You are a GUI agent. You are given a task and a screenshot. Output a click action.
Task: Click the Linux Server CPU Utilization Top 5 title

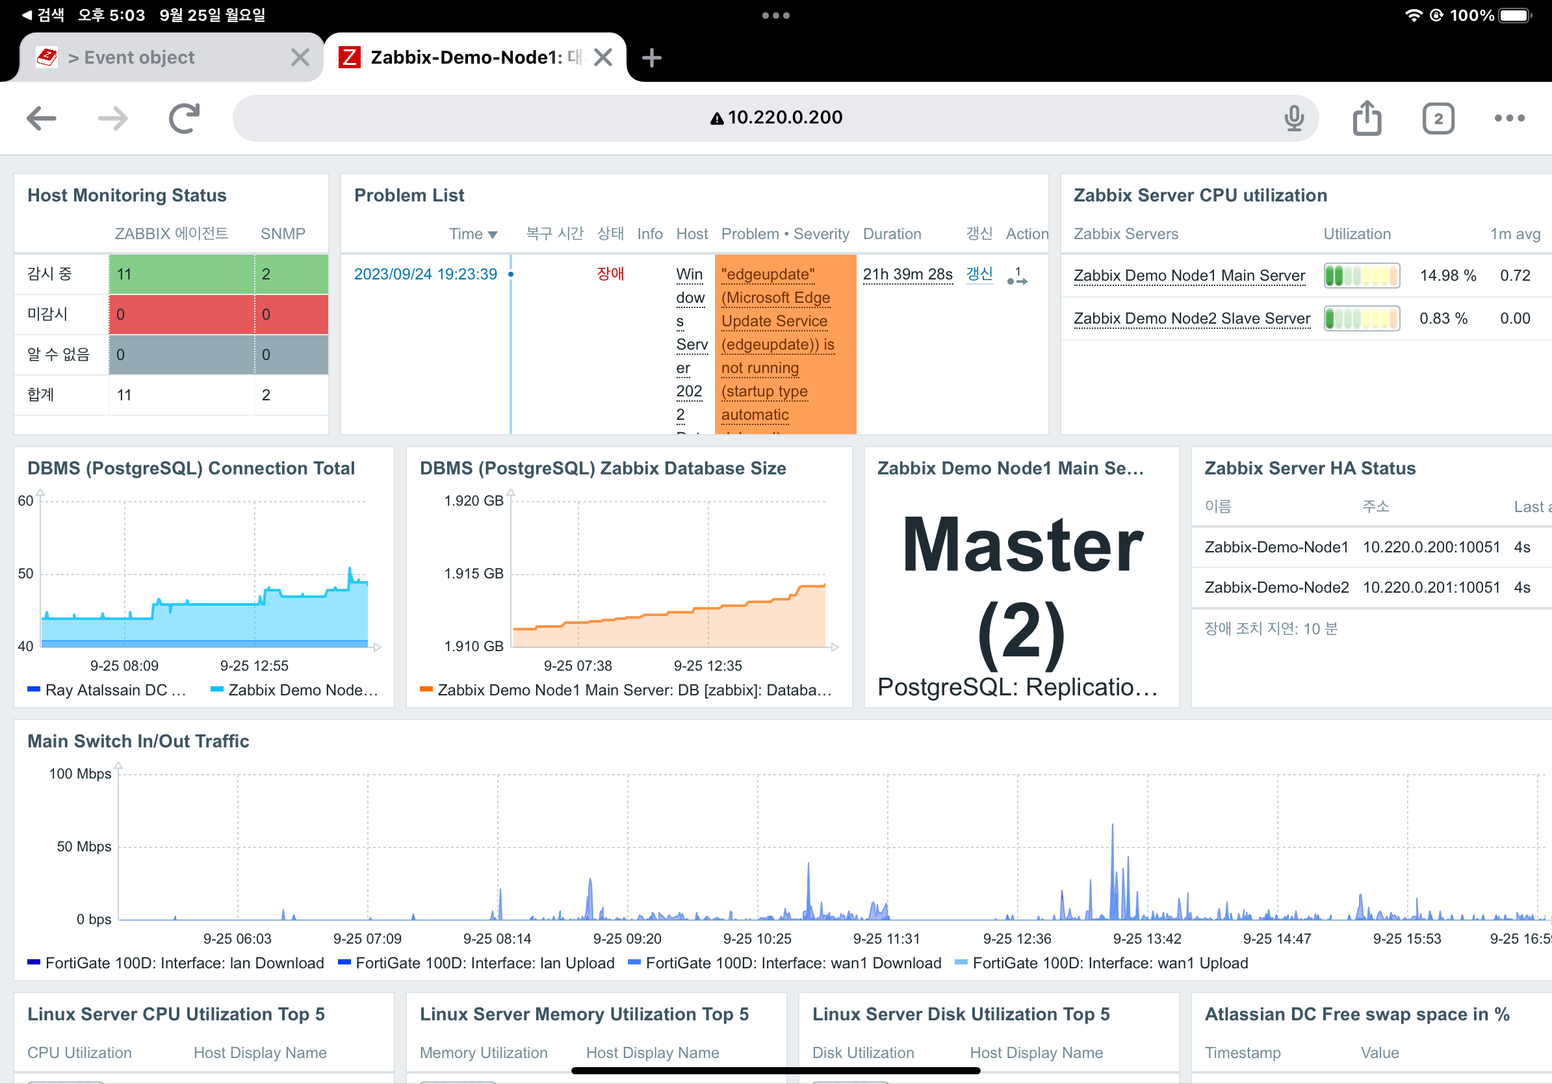pyautogui.click(x=176, y=1014)
